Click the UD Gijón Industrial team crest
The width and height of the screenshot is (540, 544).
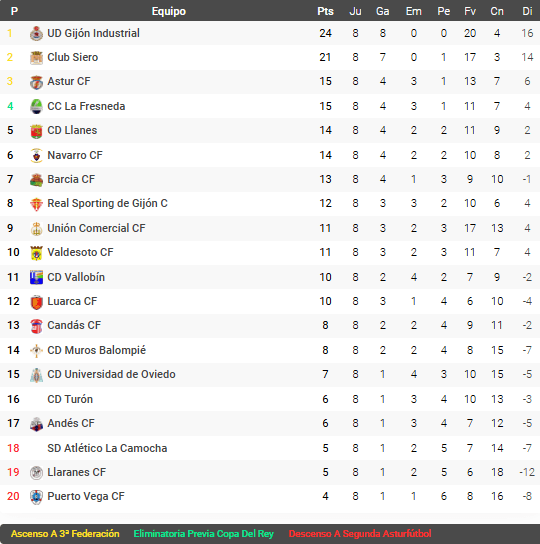36,34
